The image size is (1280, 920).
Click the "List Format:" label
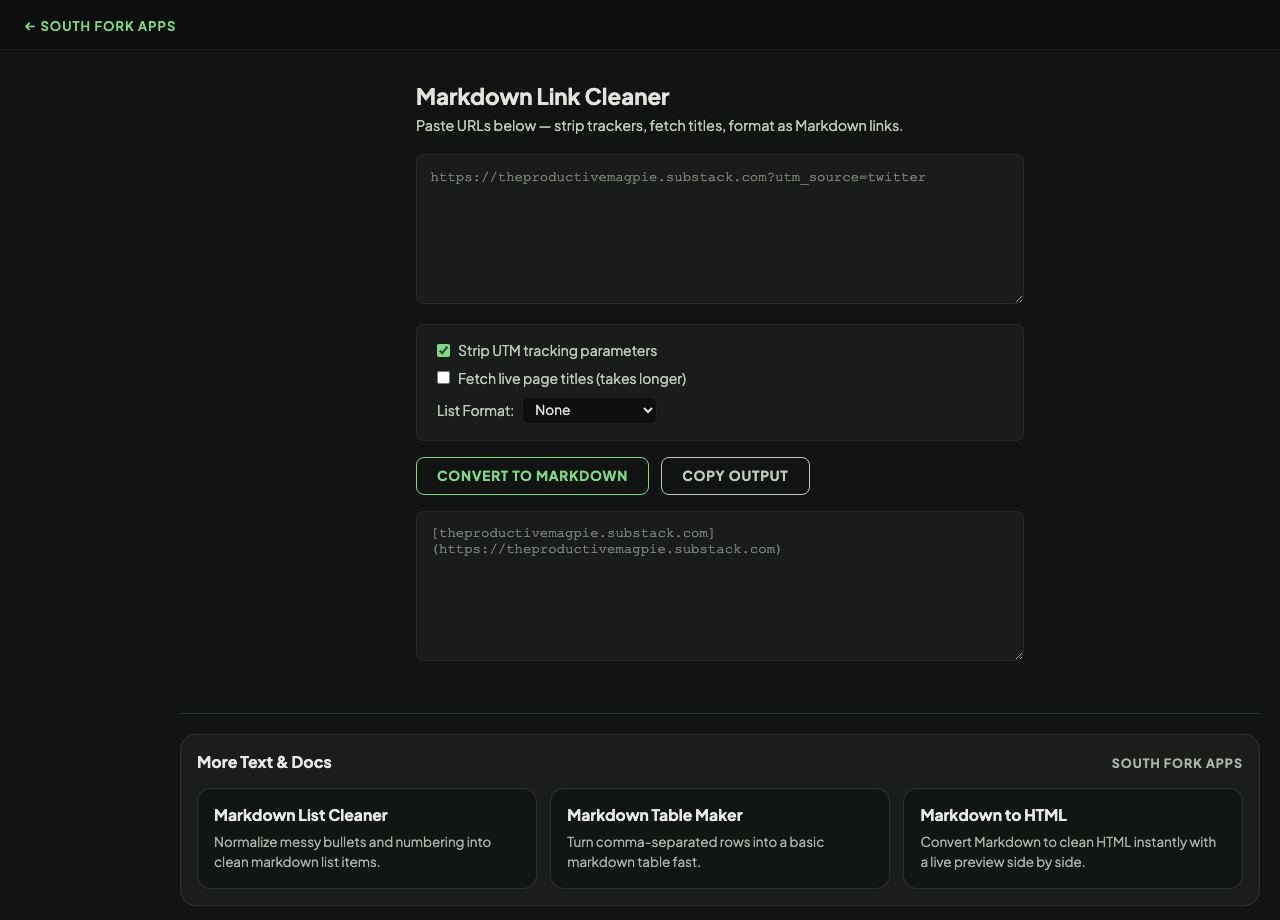tap(475, 411)
